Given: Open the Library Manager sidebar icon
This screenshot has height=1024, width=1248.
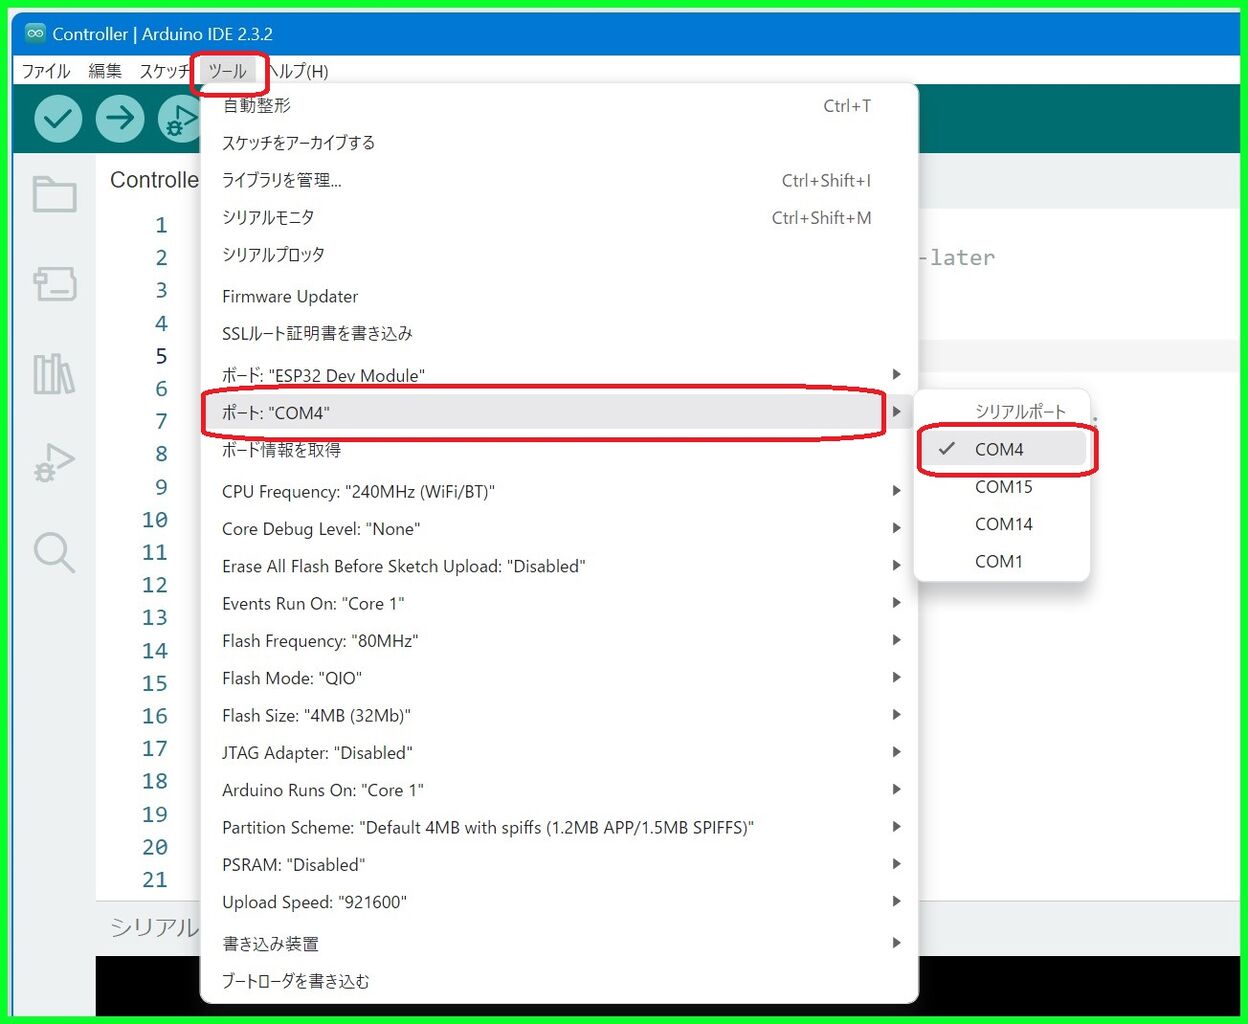Looking at the screenshot, I should pyautogui.click(x=54, y=374).
